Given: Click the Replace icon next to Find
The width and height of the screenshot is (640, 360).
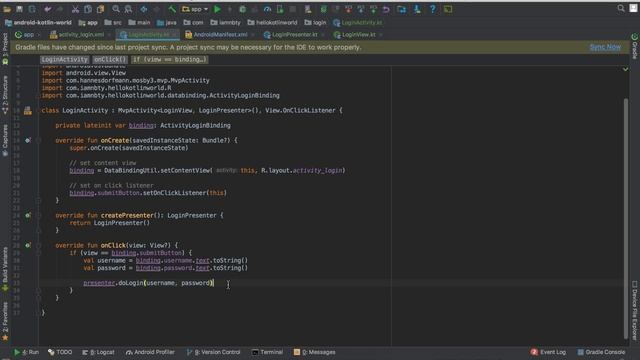Looking at the screenshot, I should pos(128,9).
